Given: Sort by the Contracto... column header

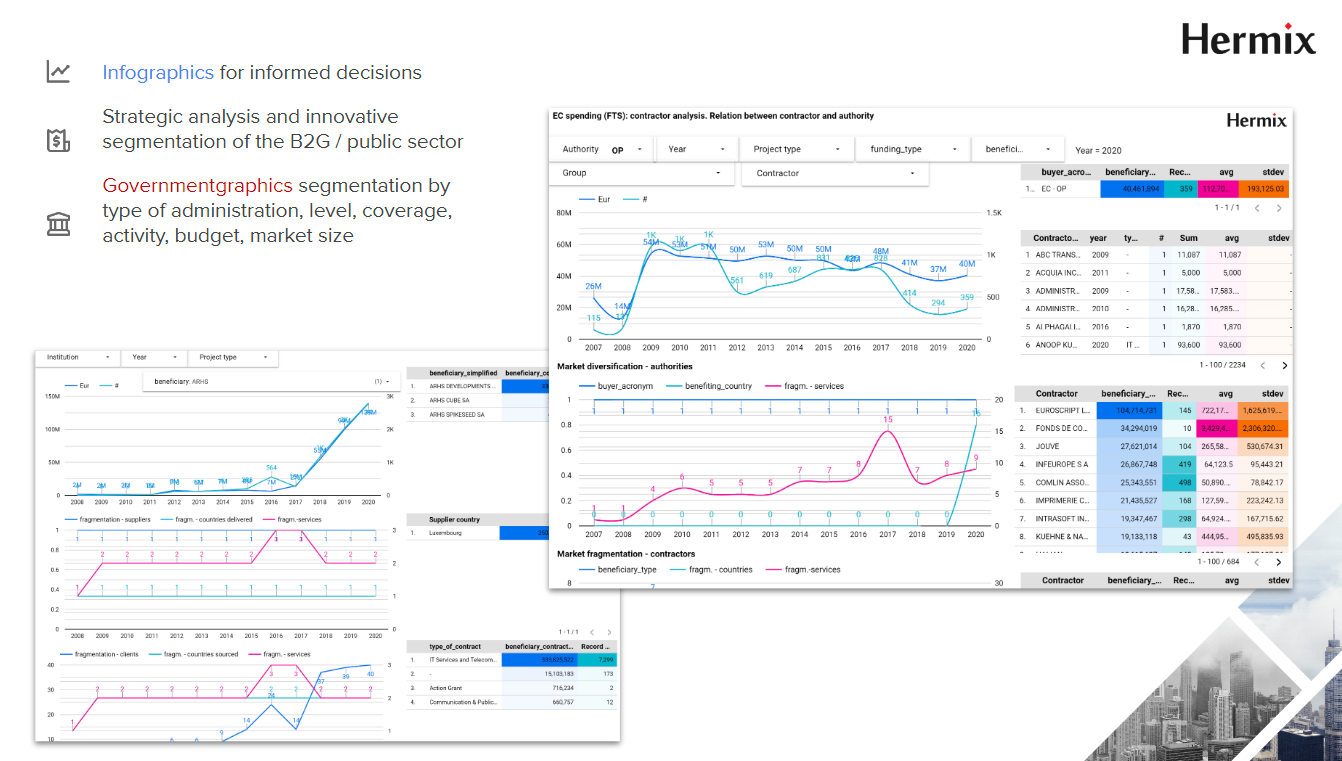Looking at the screenshot, I should pos(1056,238).
